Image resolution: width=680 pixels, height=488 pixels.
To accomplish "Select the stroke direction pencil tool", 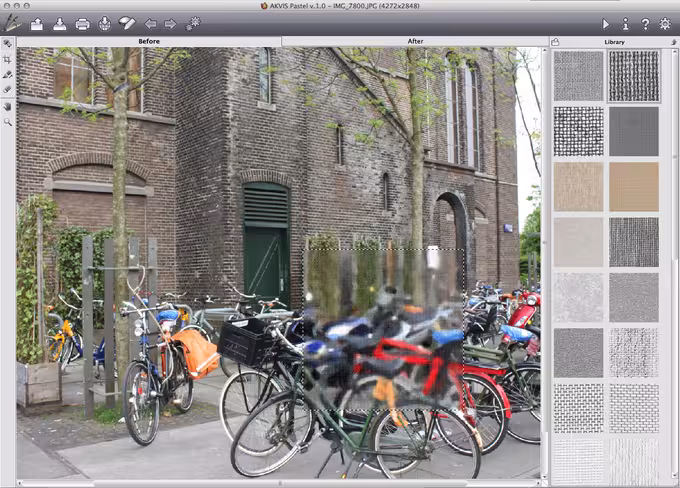I will click(x=7, y=75).
